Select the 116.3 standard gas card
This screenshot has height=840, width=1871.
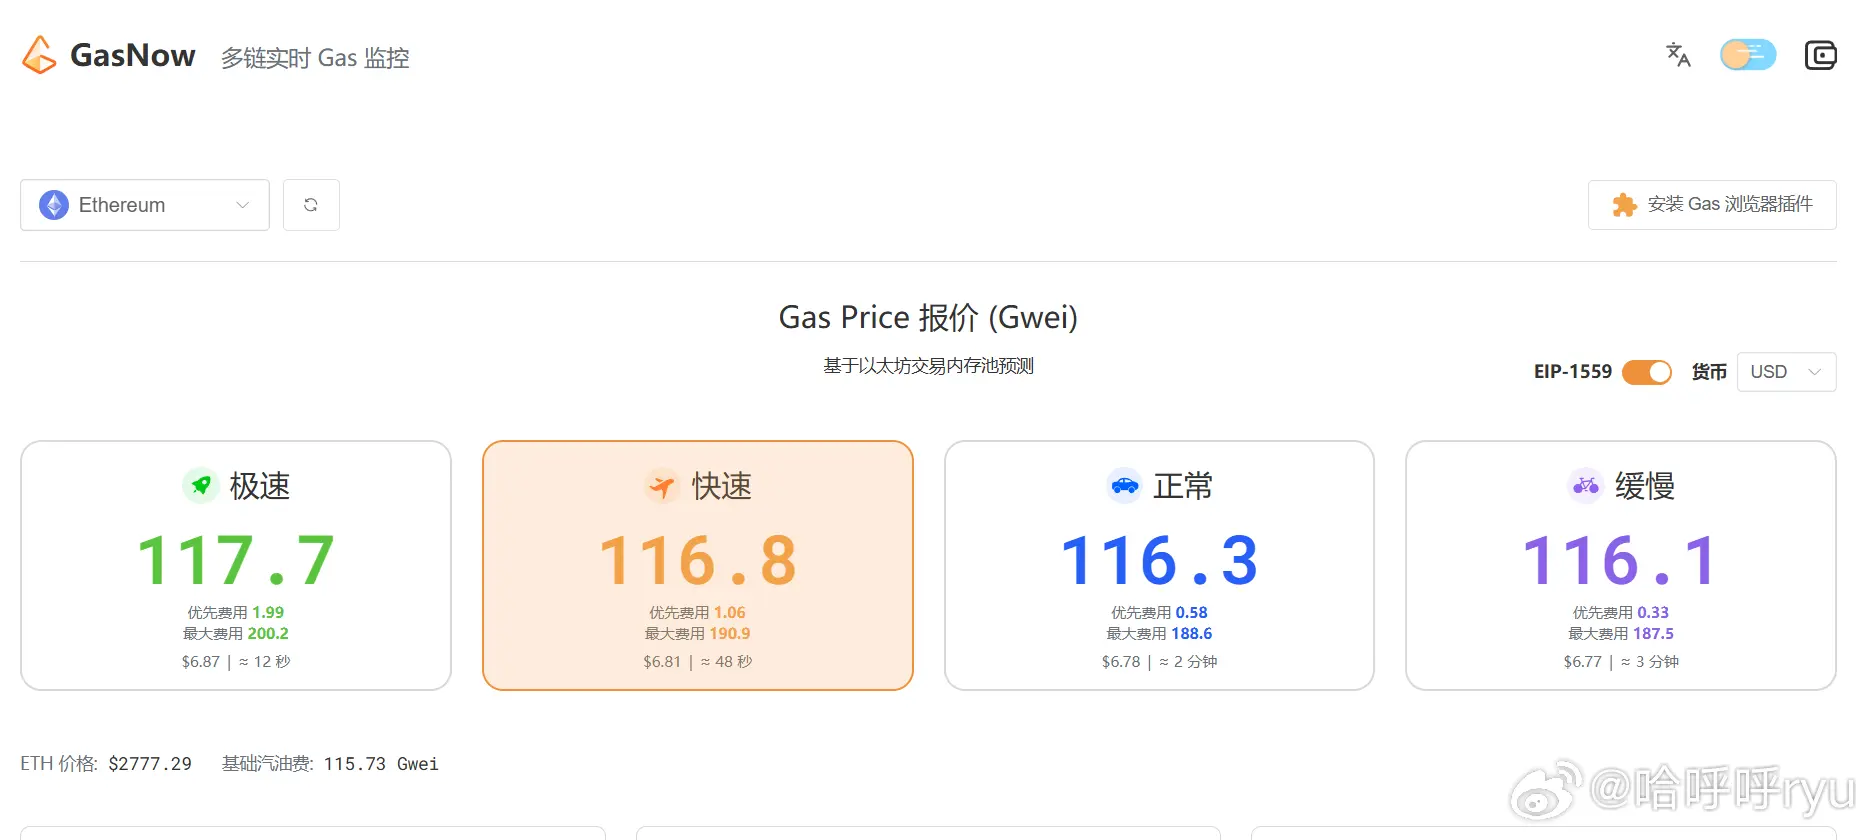tap(1159, 565)
